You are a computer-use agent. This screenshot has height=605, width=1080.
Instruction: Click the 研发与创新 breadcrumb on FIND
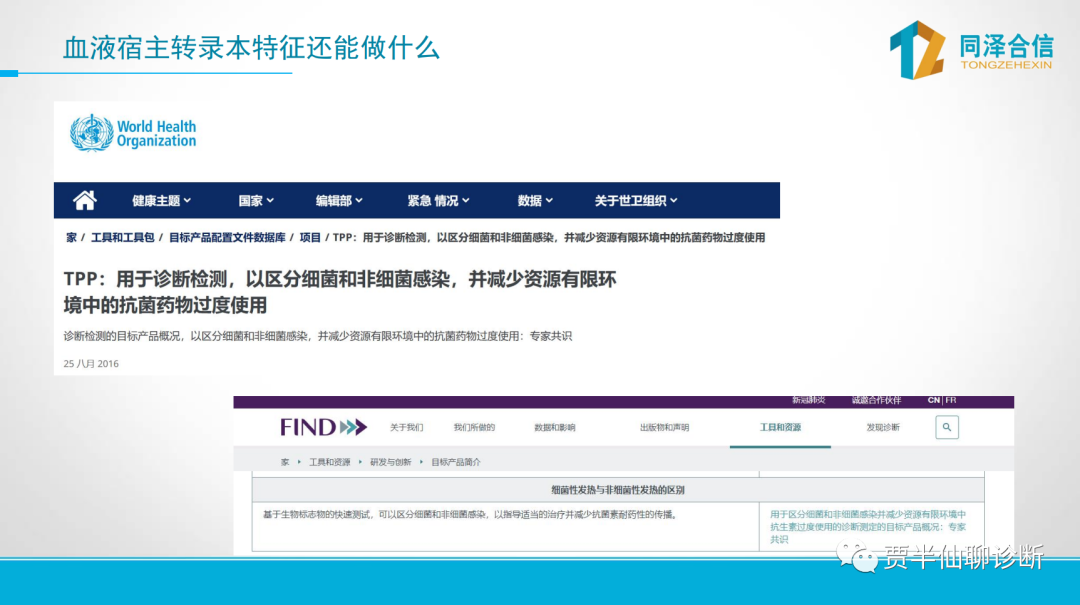click(x=391, y=462)
